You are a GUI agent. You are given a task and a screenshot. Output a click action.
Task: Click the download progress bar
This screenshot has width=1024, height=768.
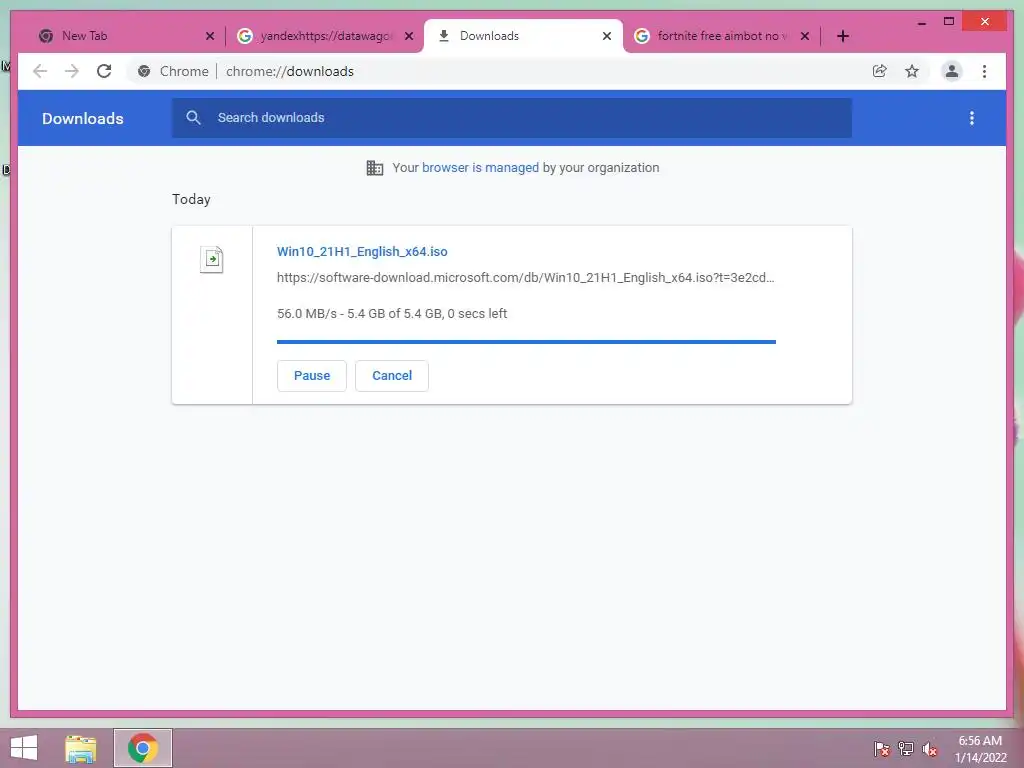(526, 342)
